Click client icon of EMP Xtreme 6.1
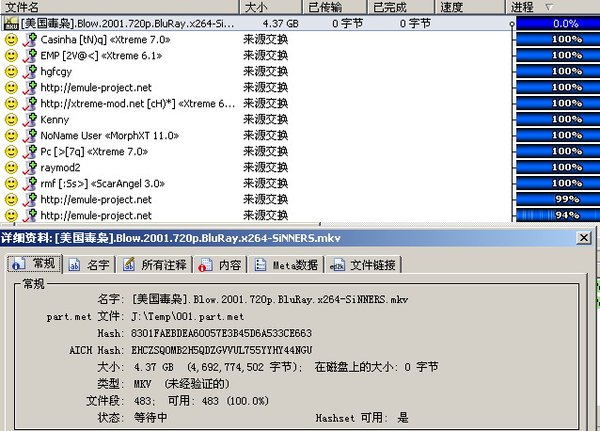This screenshot has height=431, width=600. (30, 56)
